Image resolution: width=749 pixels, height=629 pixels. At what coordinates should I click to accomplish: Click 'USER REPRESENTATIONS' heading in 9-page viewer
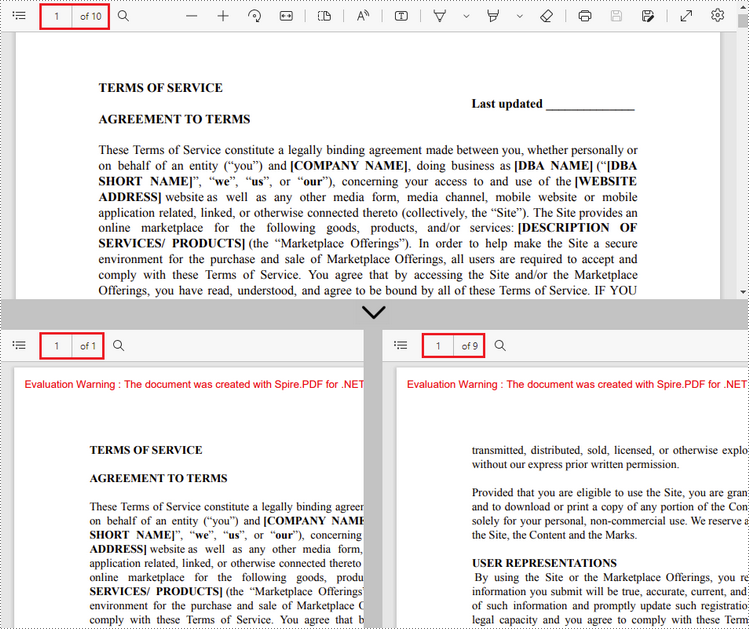click(544, 563)
